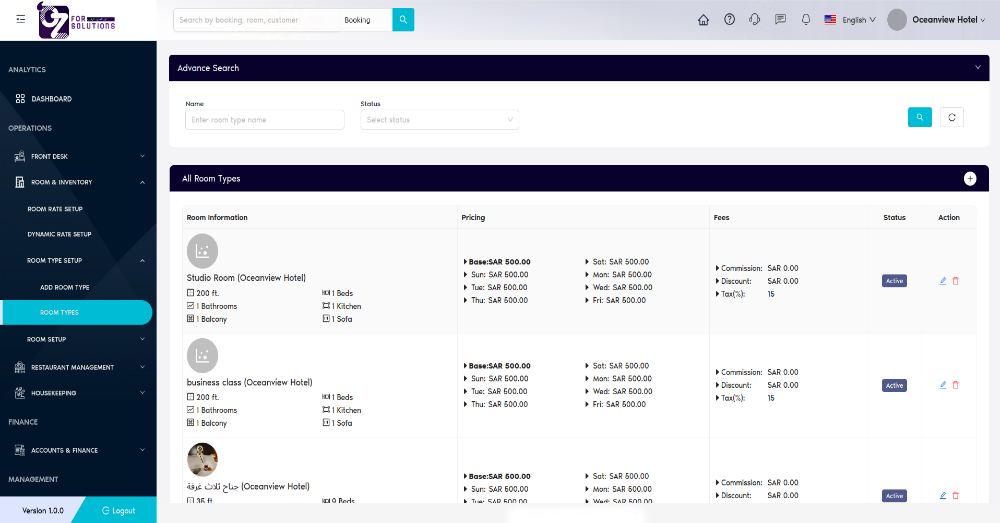Image resolution: width=1000 pixels, height=523 pixels.
Task: Click the edit pencil icon for Studio Room
Action: (x=943, y=281)
